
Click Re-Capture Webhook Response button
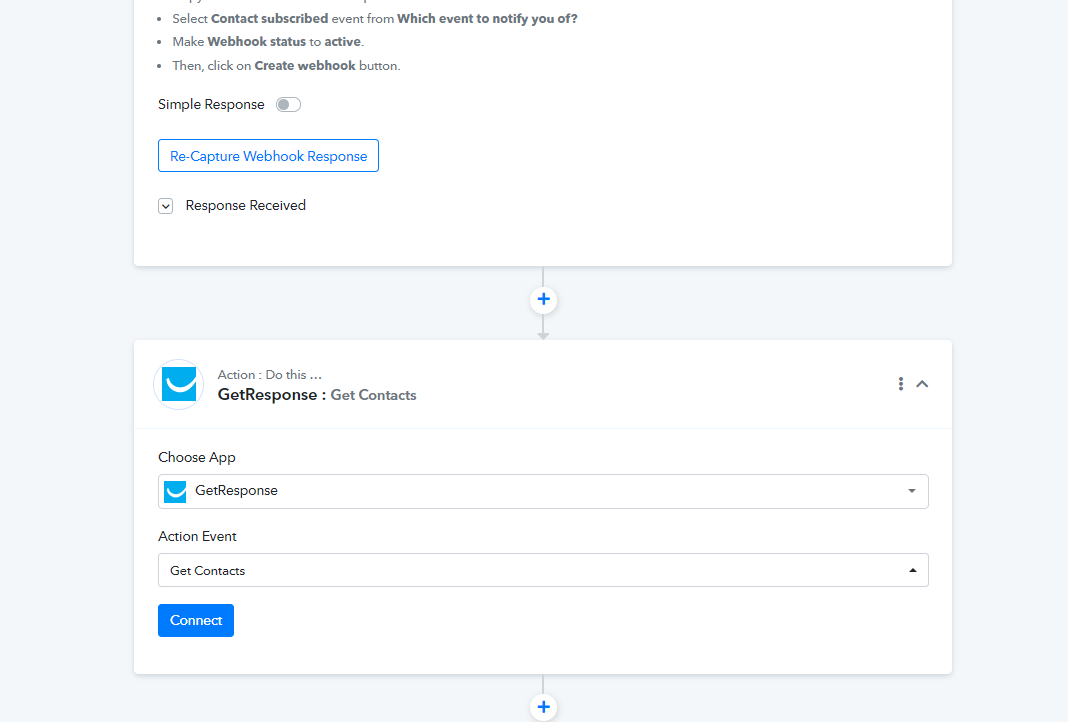click(268, 155)
